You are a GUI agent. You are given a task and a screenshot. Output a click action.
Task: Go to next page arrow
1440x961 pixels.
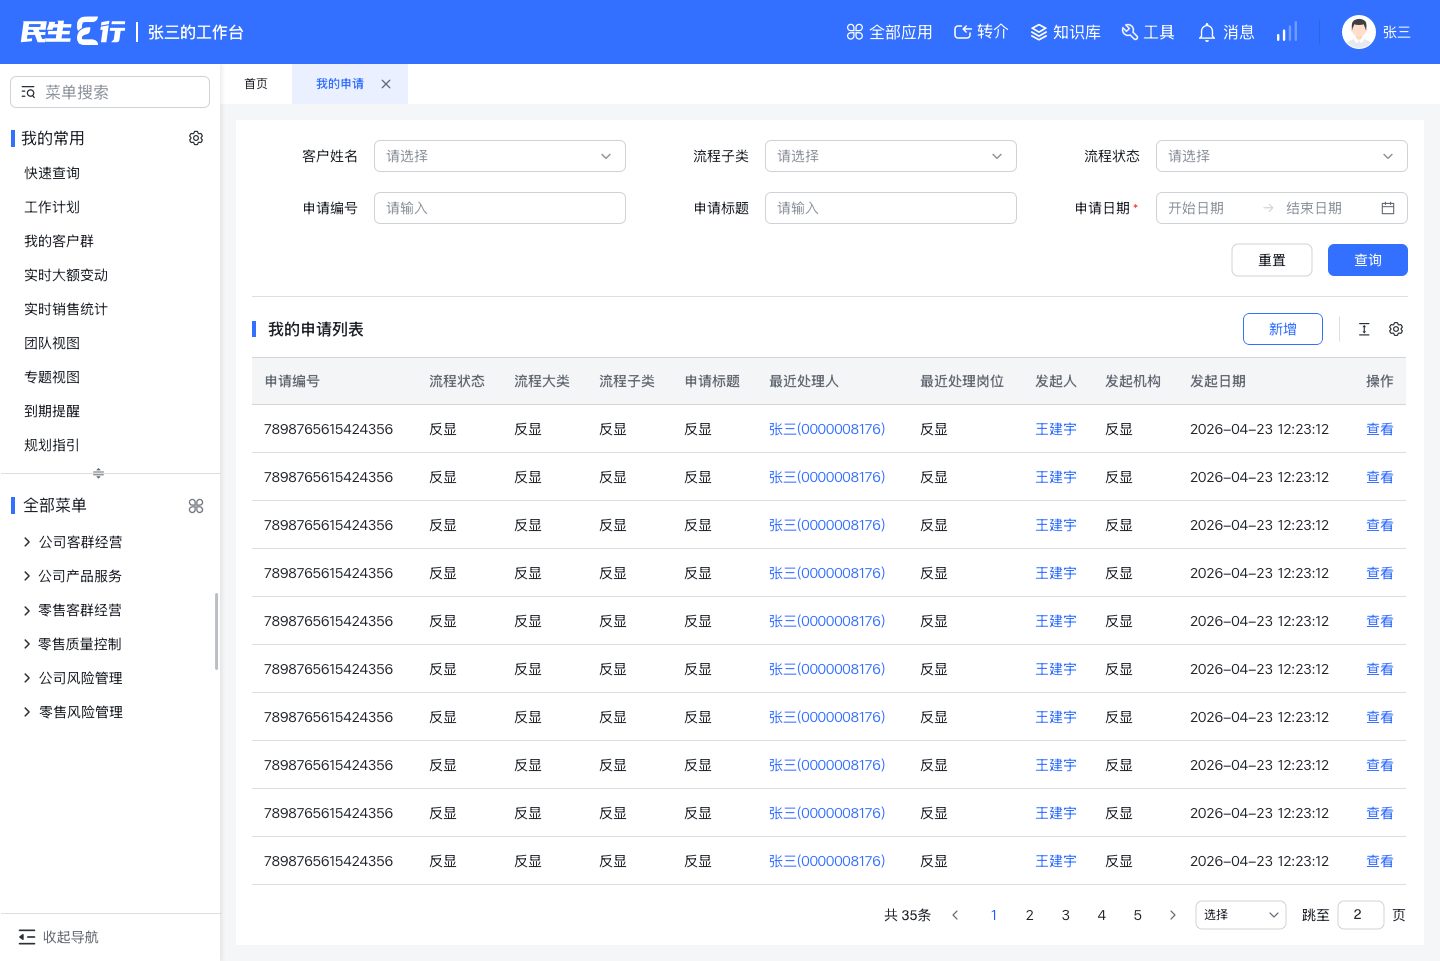pyautogui.click(x=1173, y=915)
